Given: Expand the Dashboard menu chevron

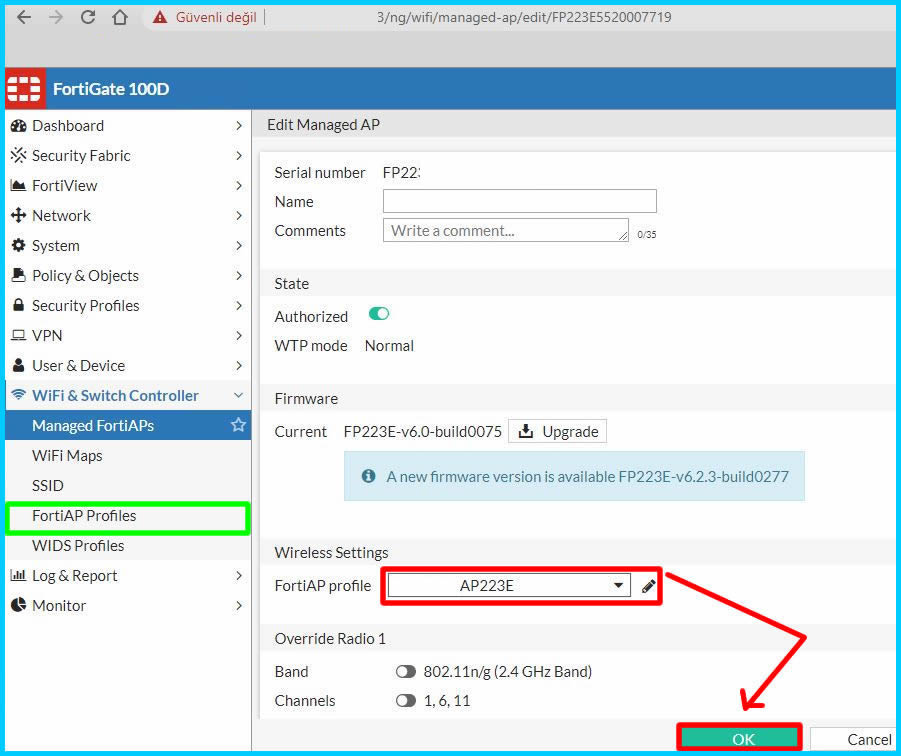Looking at the screenshot, I should [239, 126].
